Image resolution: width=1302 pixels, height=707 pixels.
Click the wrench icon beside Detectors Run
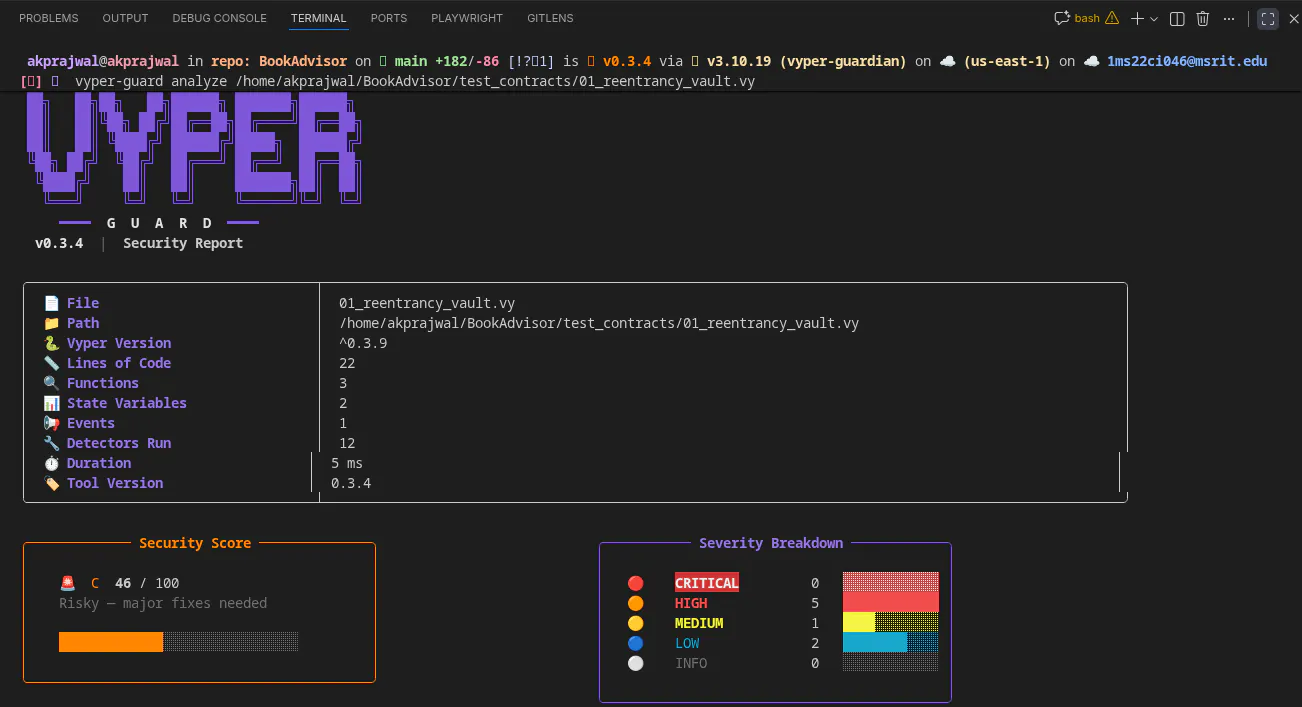point(51,443)
